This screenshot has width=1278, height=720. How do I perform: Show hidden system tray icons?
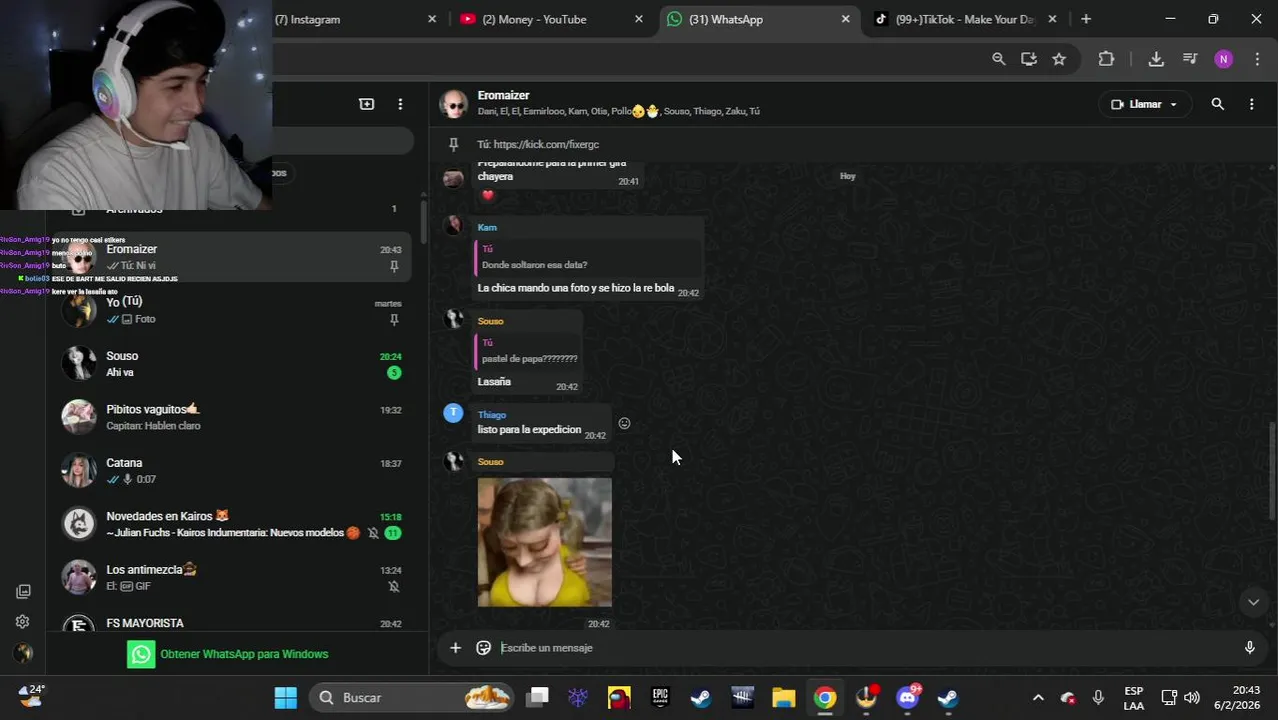1038,697
